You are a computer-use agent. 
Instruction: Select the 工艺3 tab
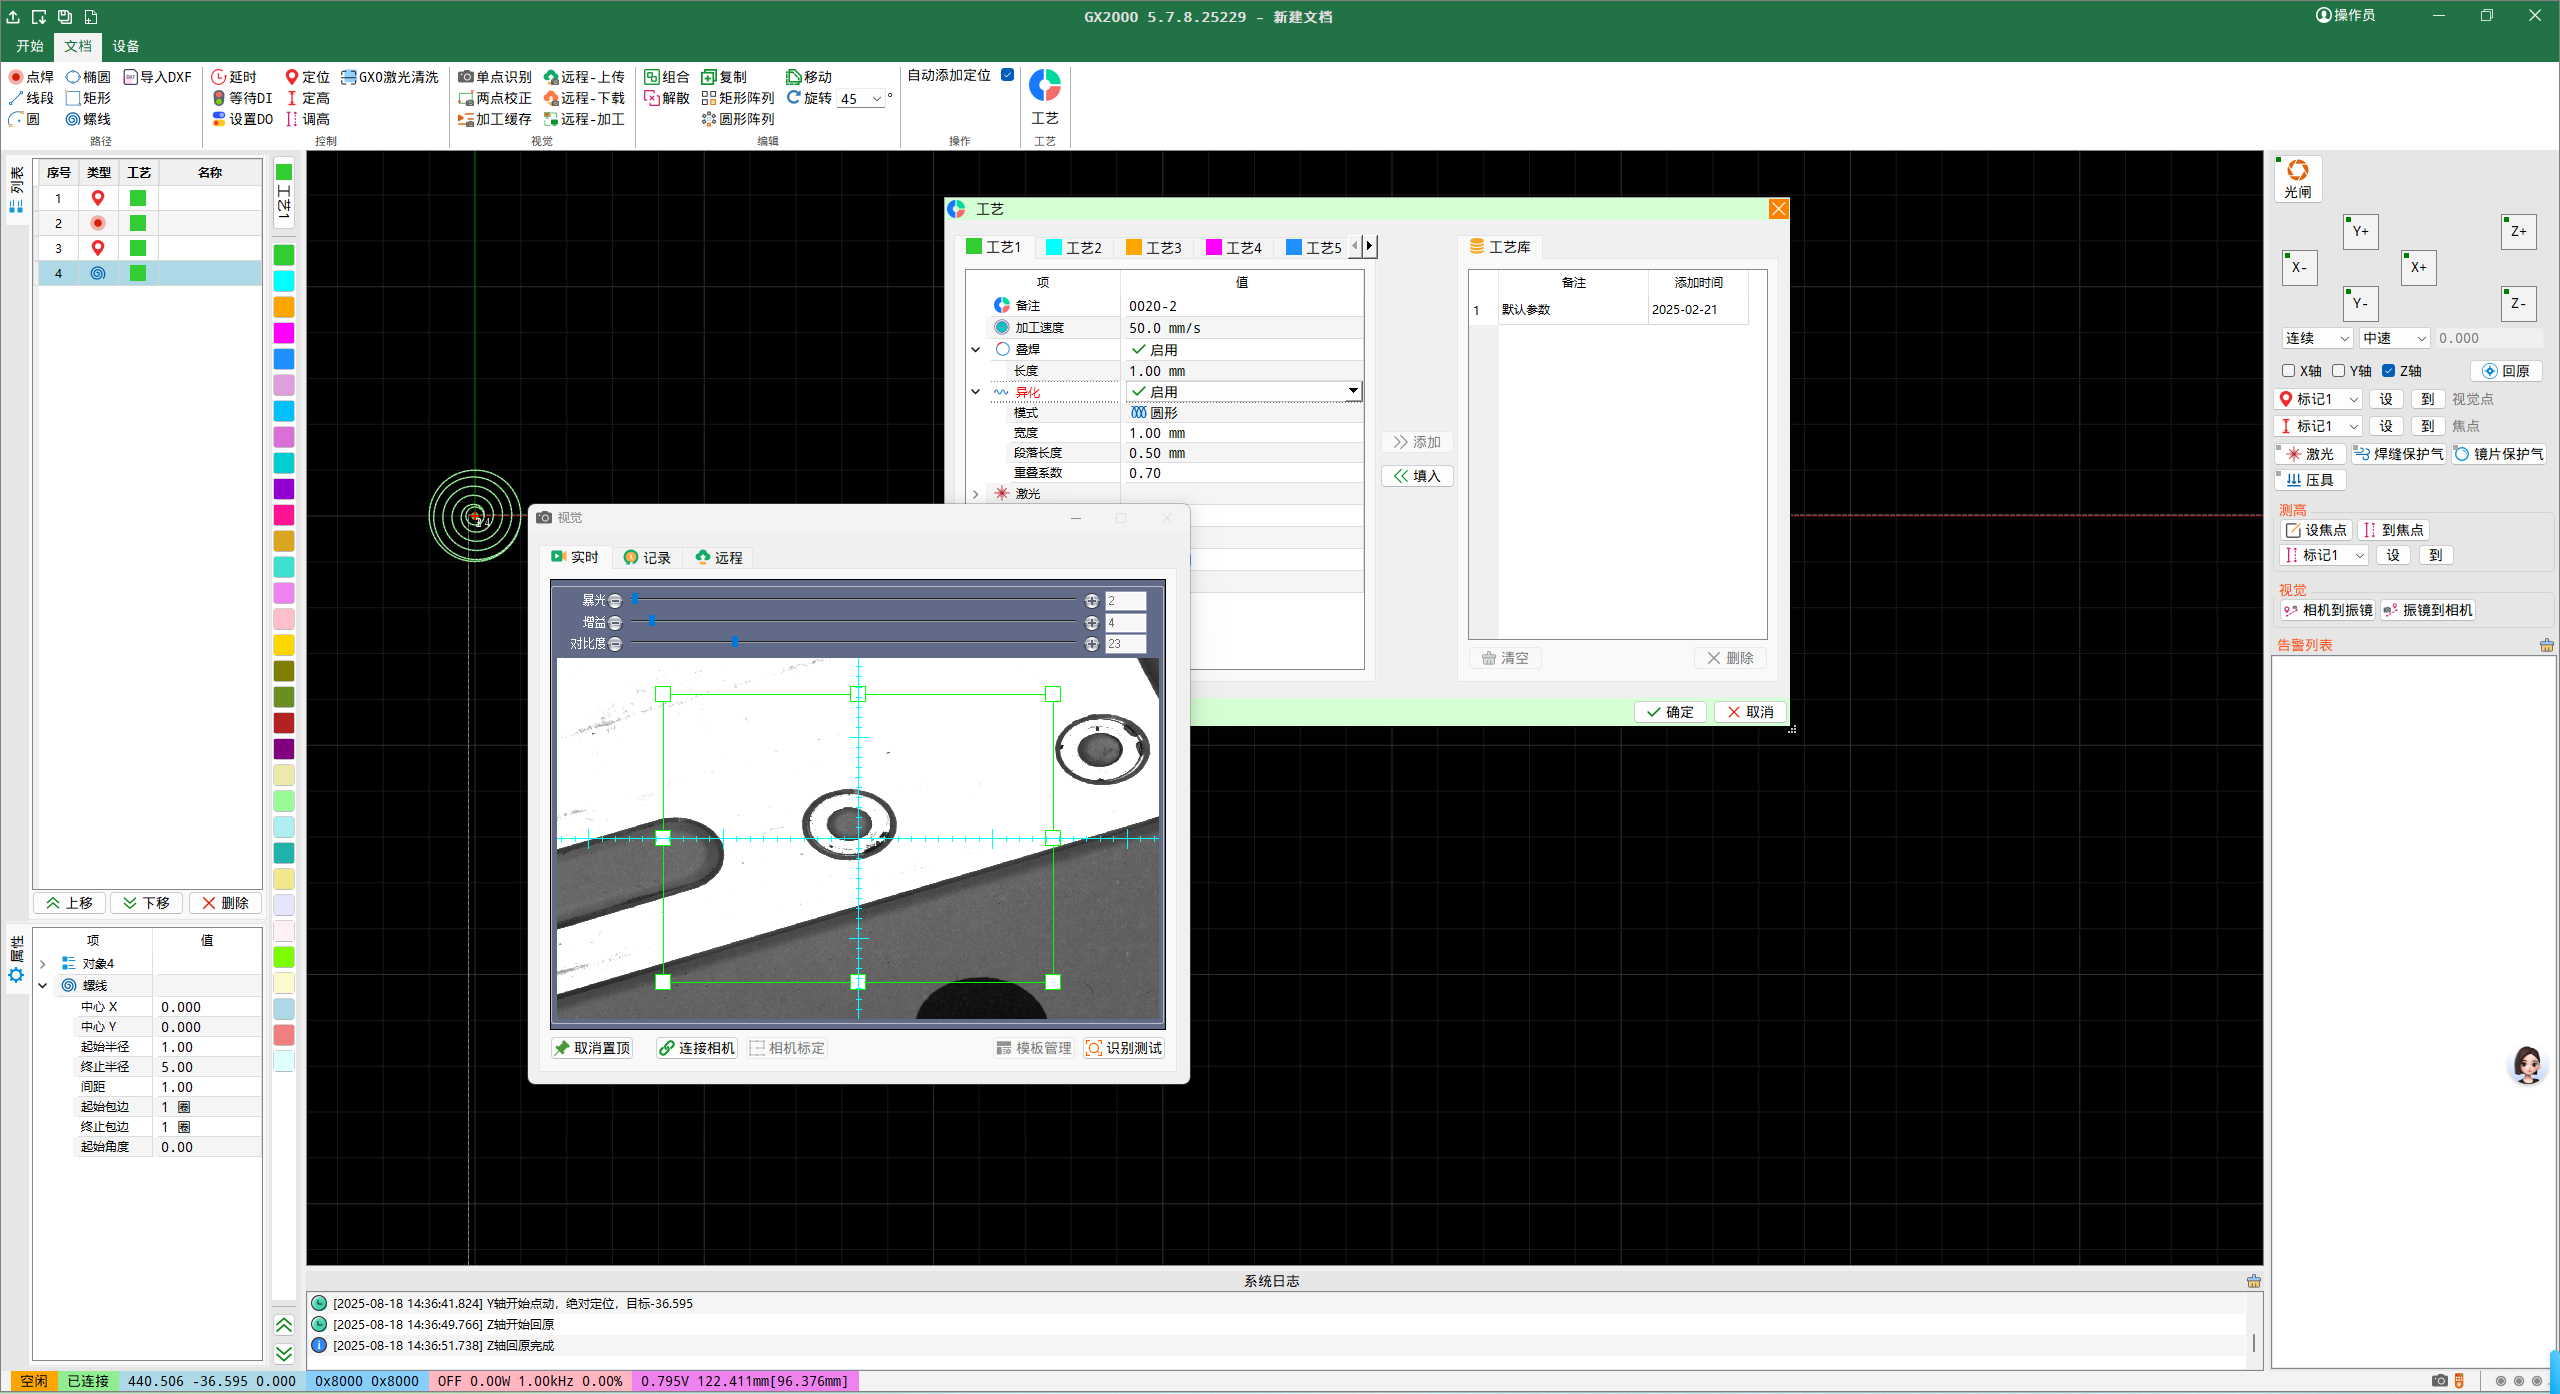tap(1153, 247)
